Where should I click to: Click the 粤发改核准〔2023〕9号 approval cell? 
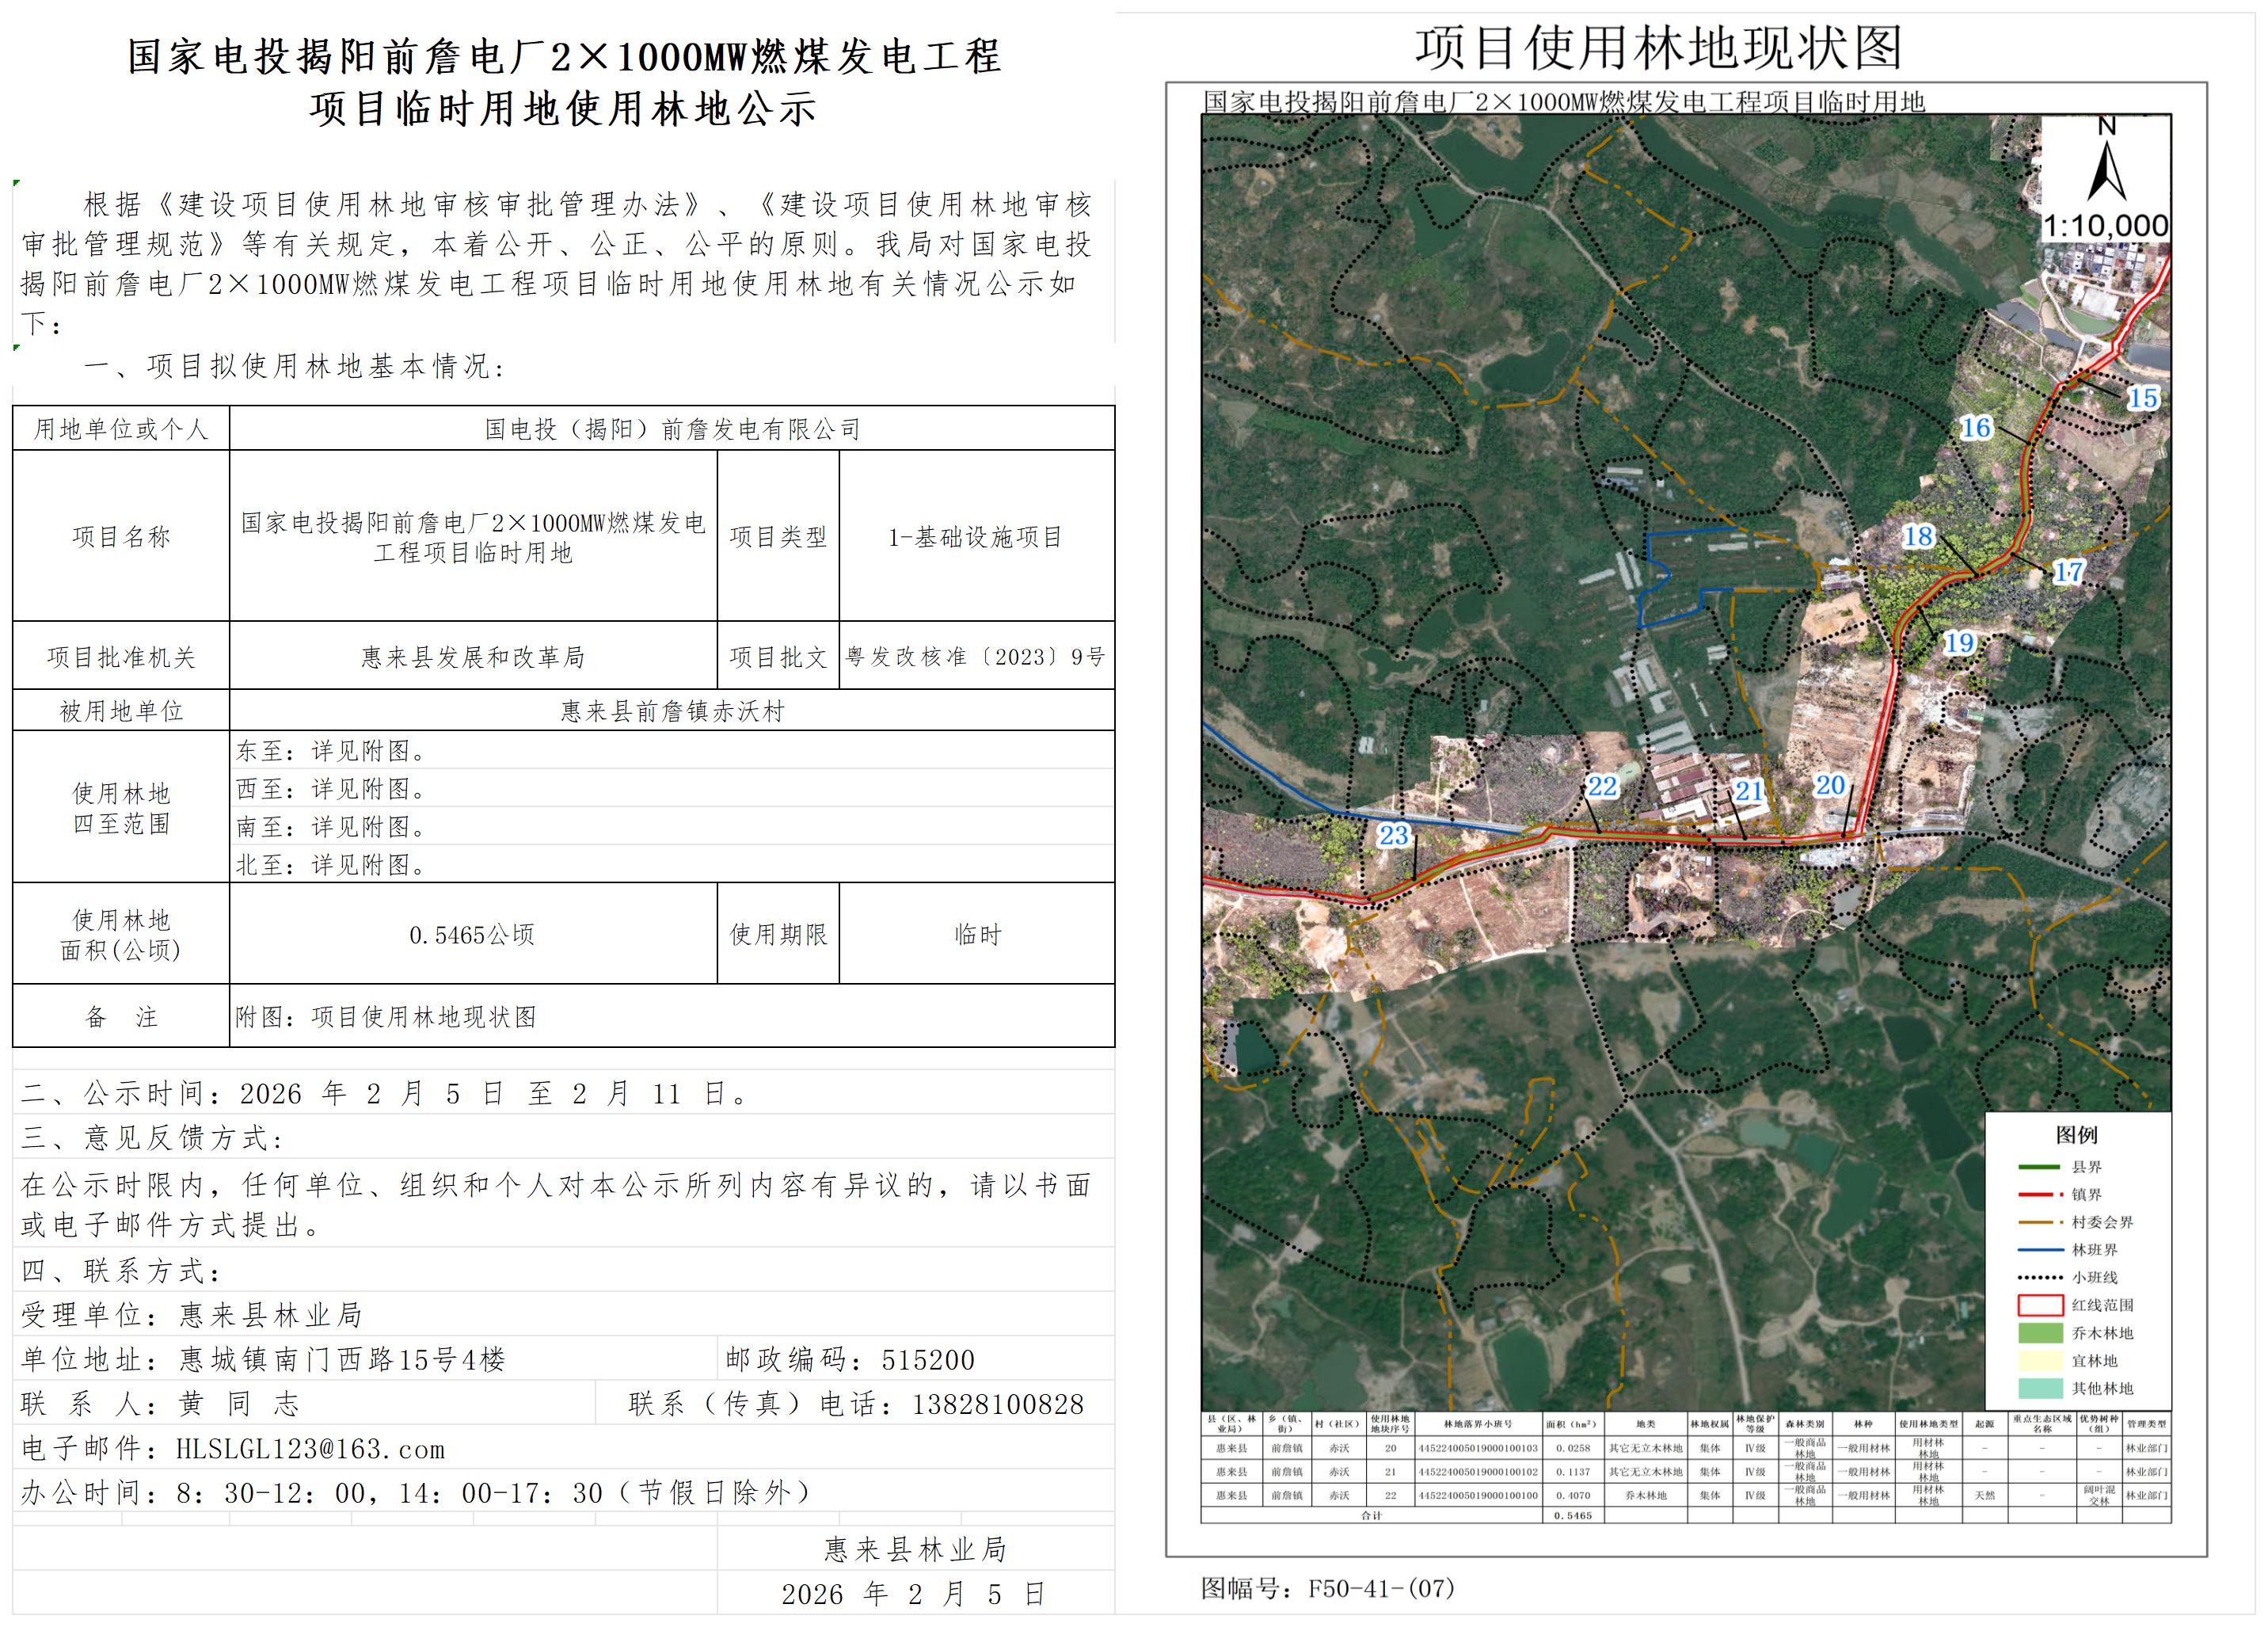point(975,656)
